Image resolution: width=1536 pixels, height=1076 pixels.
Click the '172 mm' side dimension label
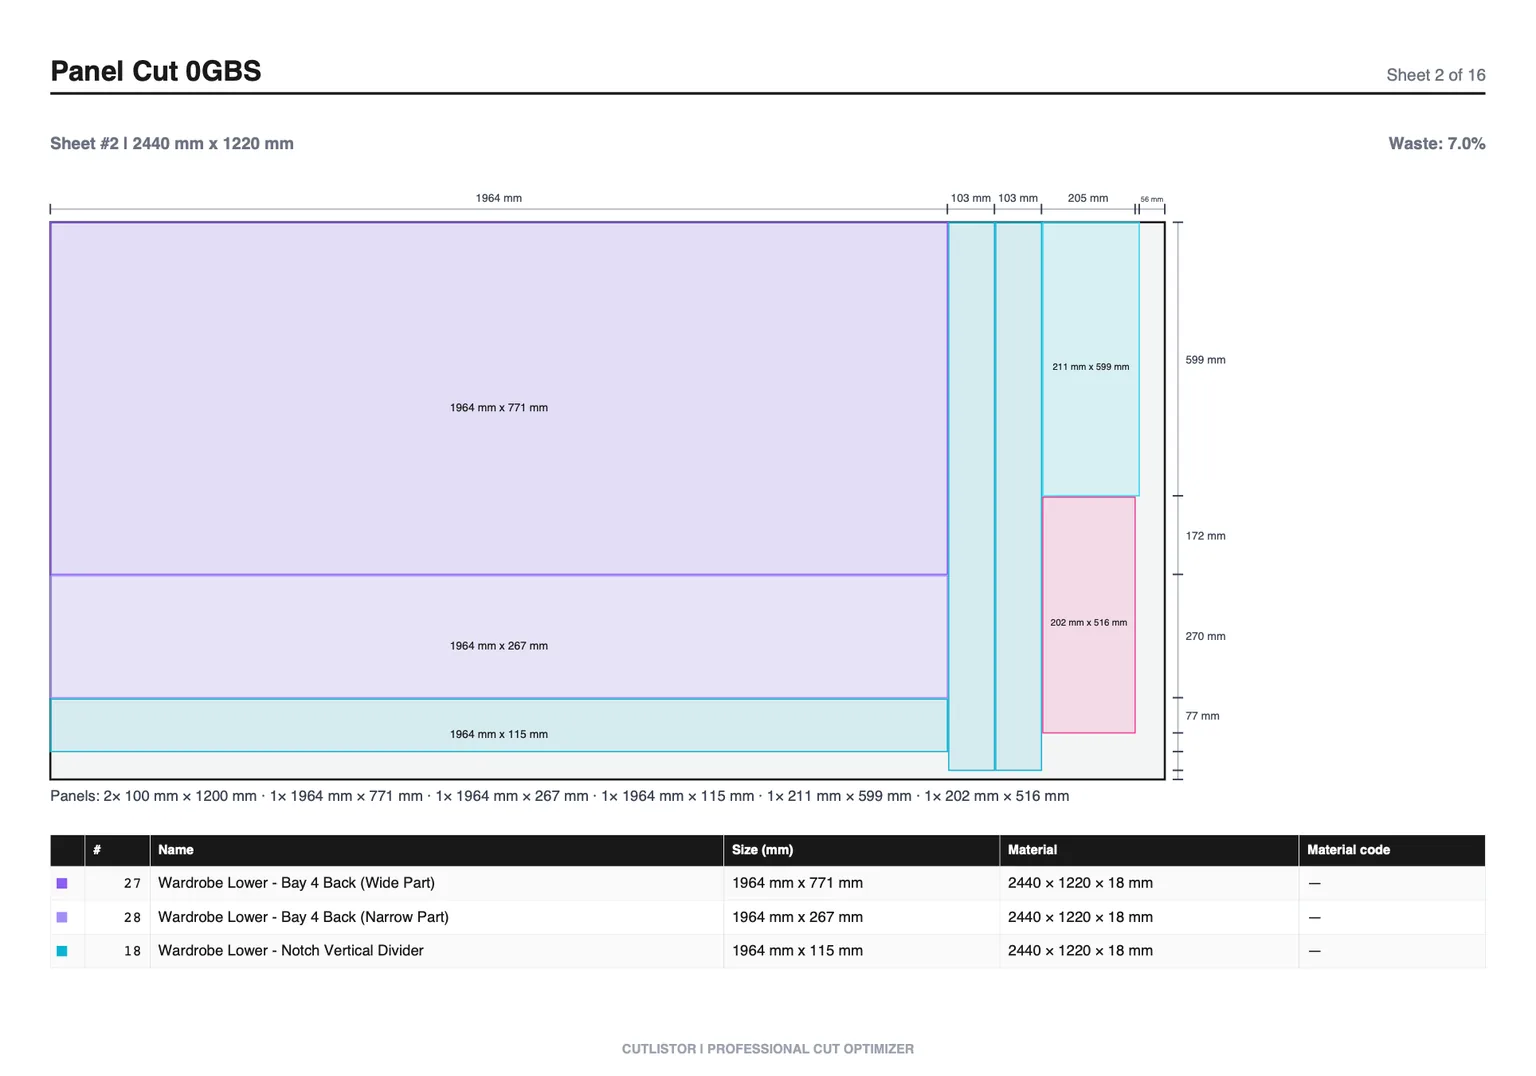(1205, 536)
